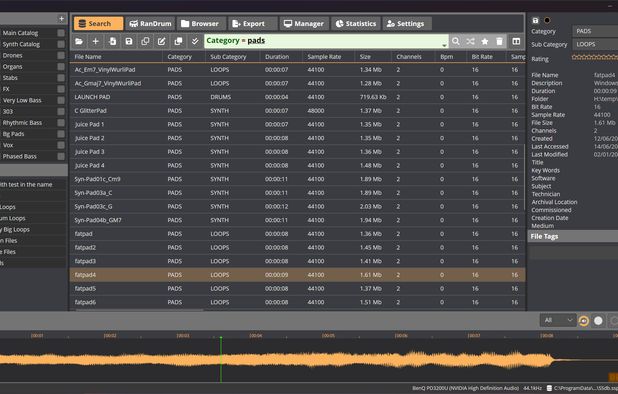
Task: Select the Ac_Em7_VinylWurliPad row
Action: point(298,70)
